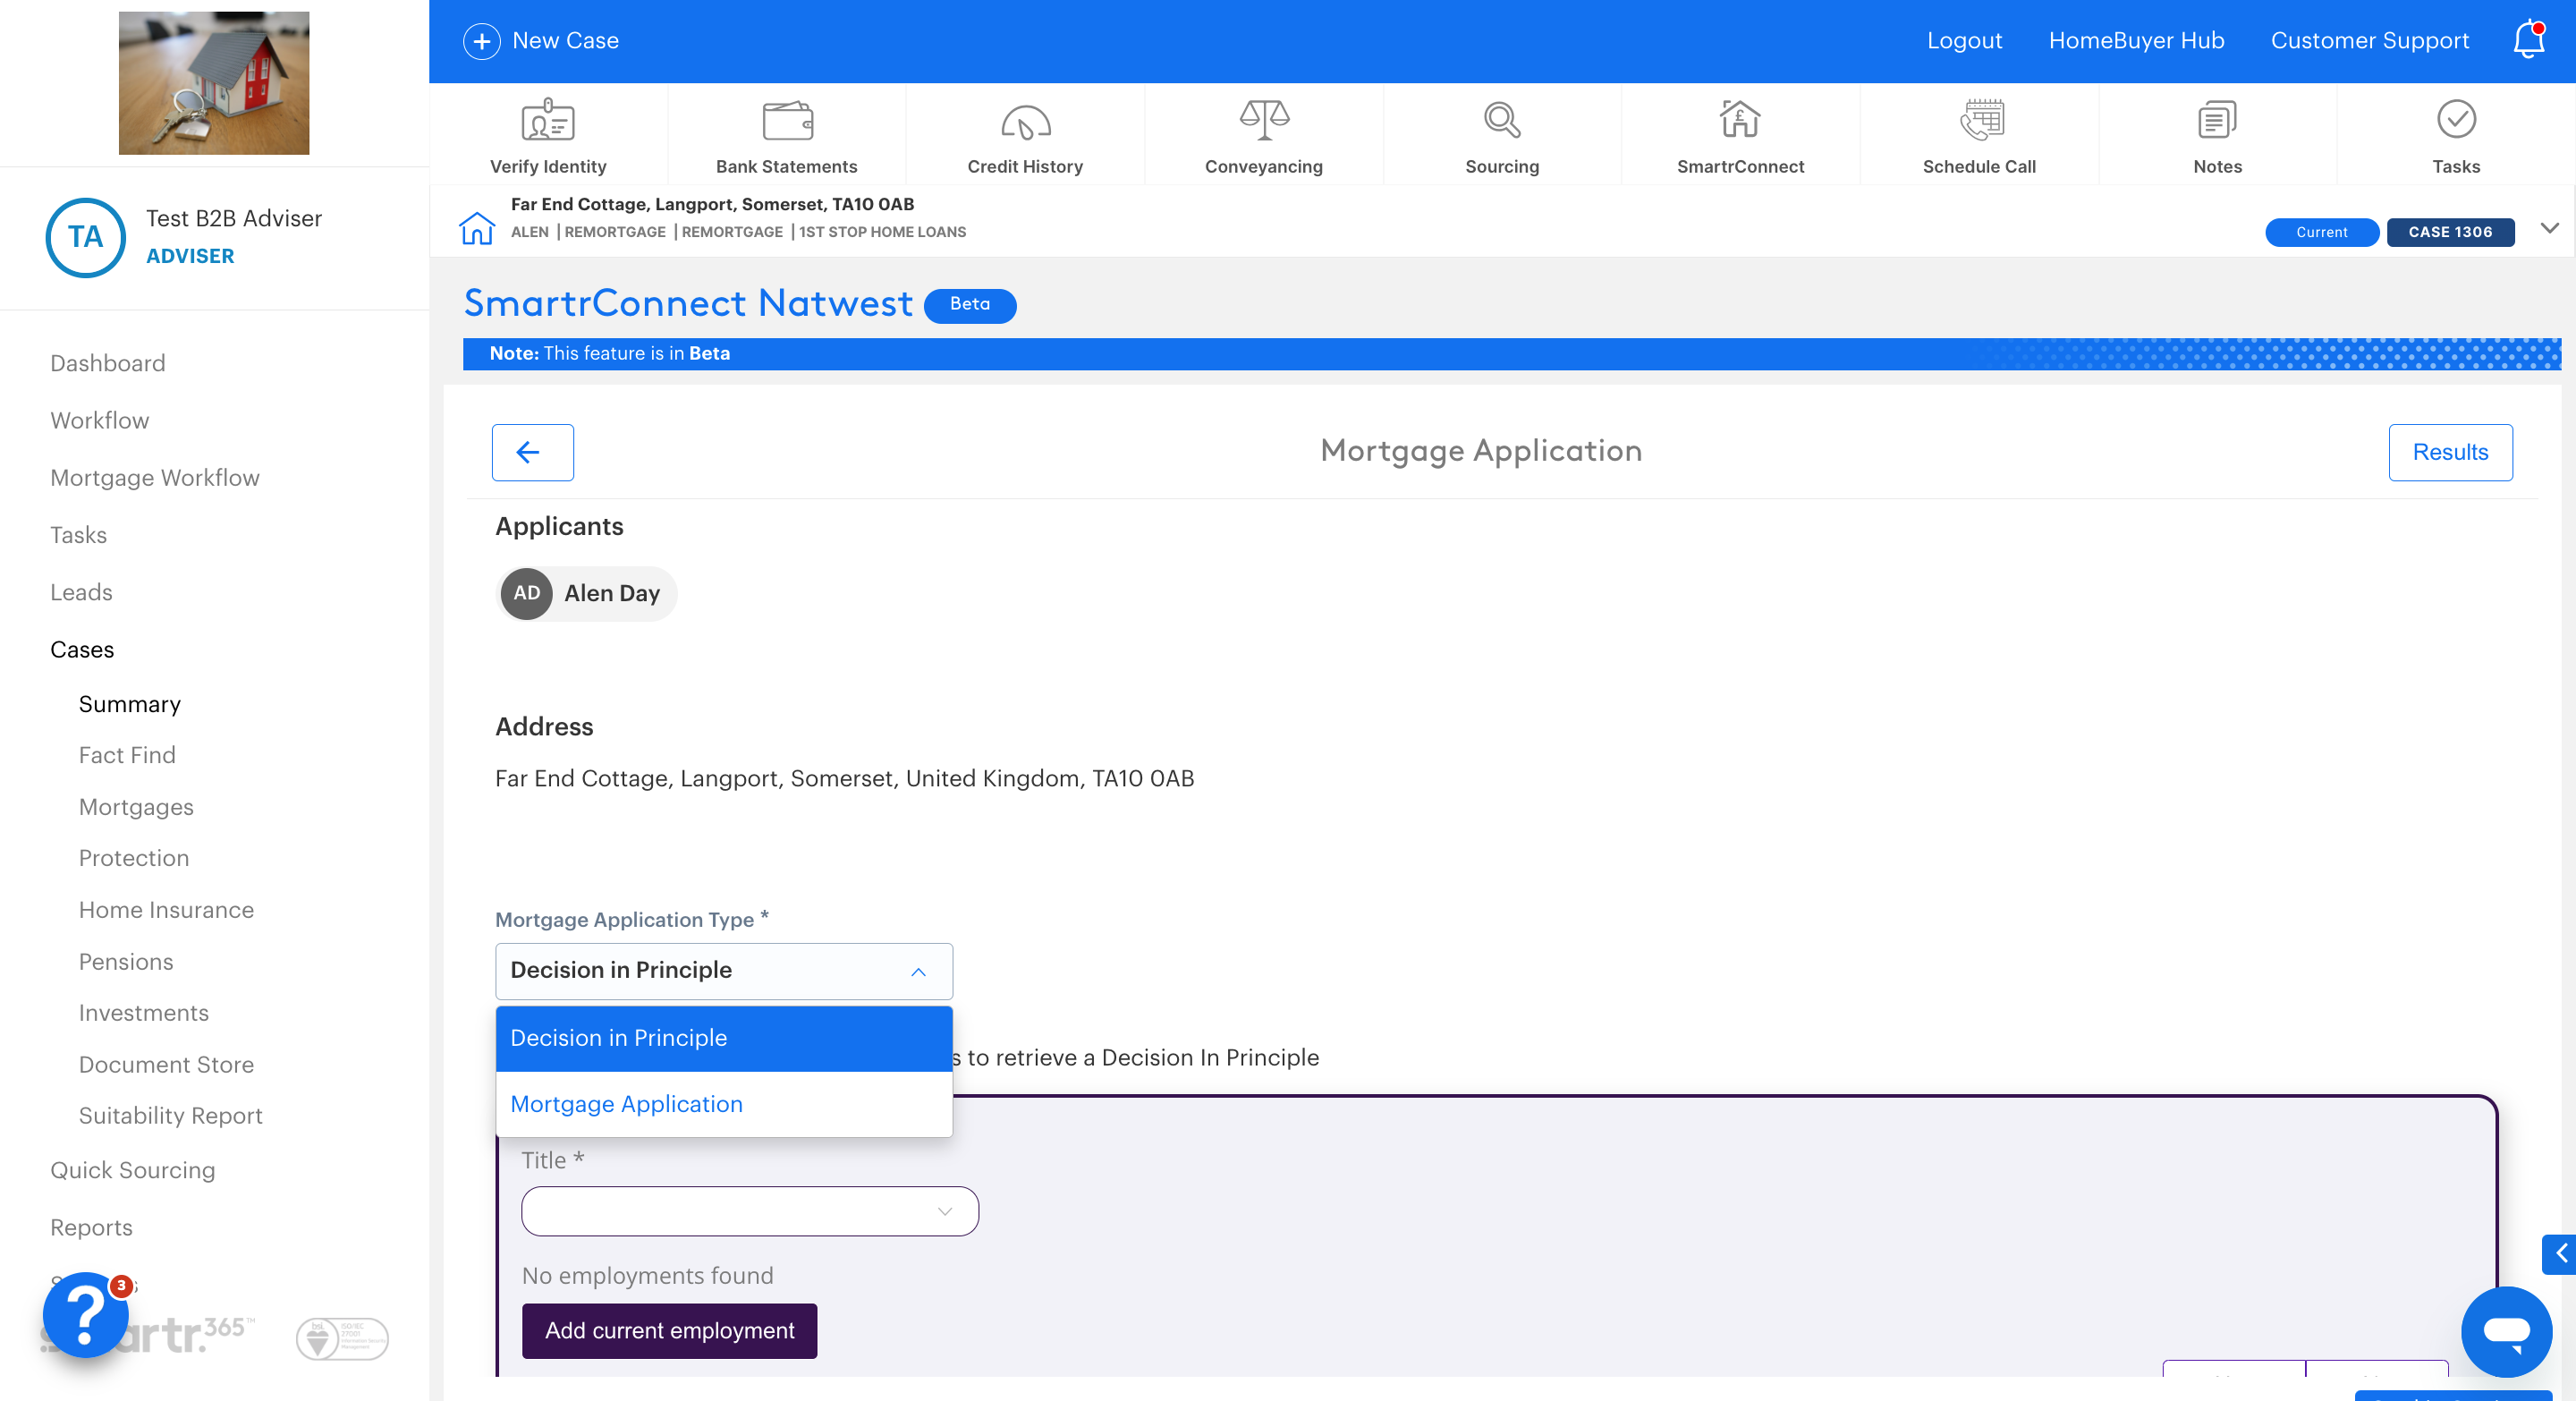Click the address line under Address heading
Image resolution: width=2576 pixels, height=1401 pixels.
pyautogui.click(x=844, y=778)
